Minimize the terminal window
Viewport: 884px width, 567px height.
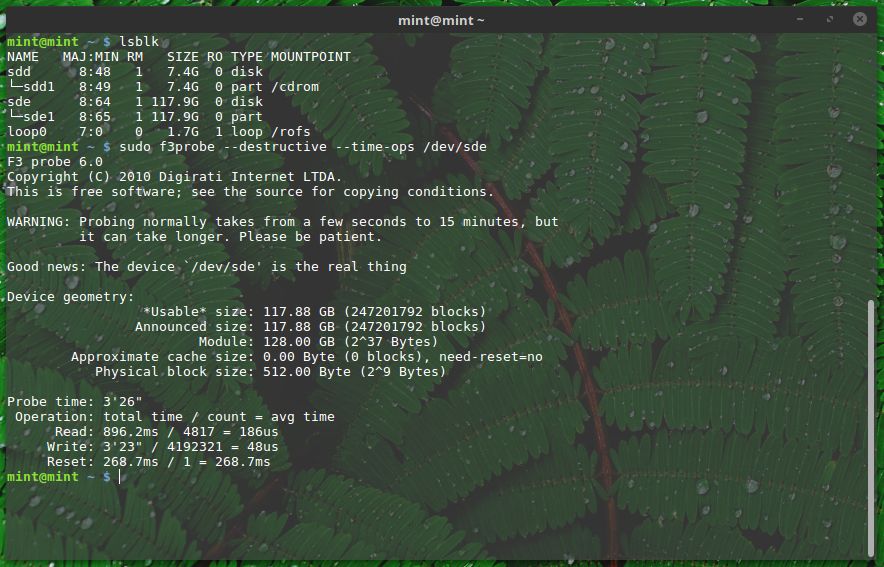pyautogui.click(x=799, y=19)
